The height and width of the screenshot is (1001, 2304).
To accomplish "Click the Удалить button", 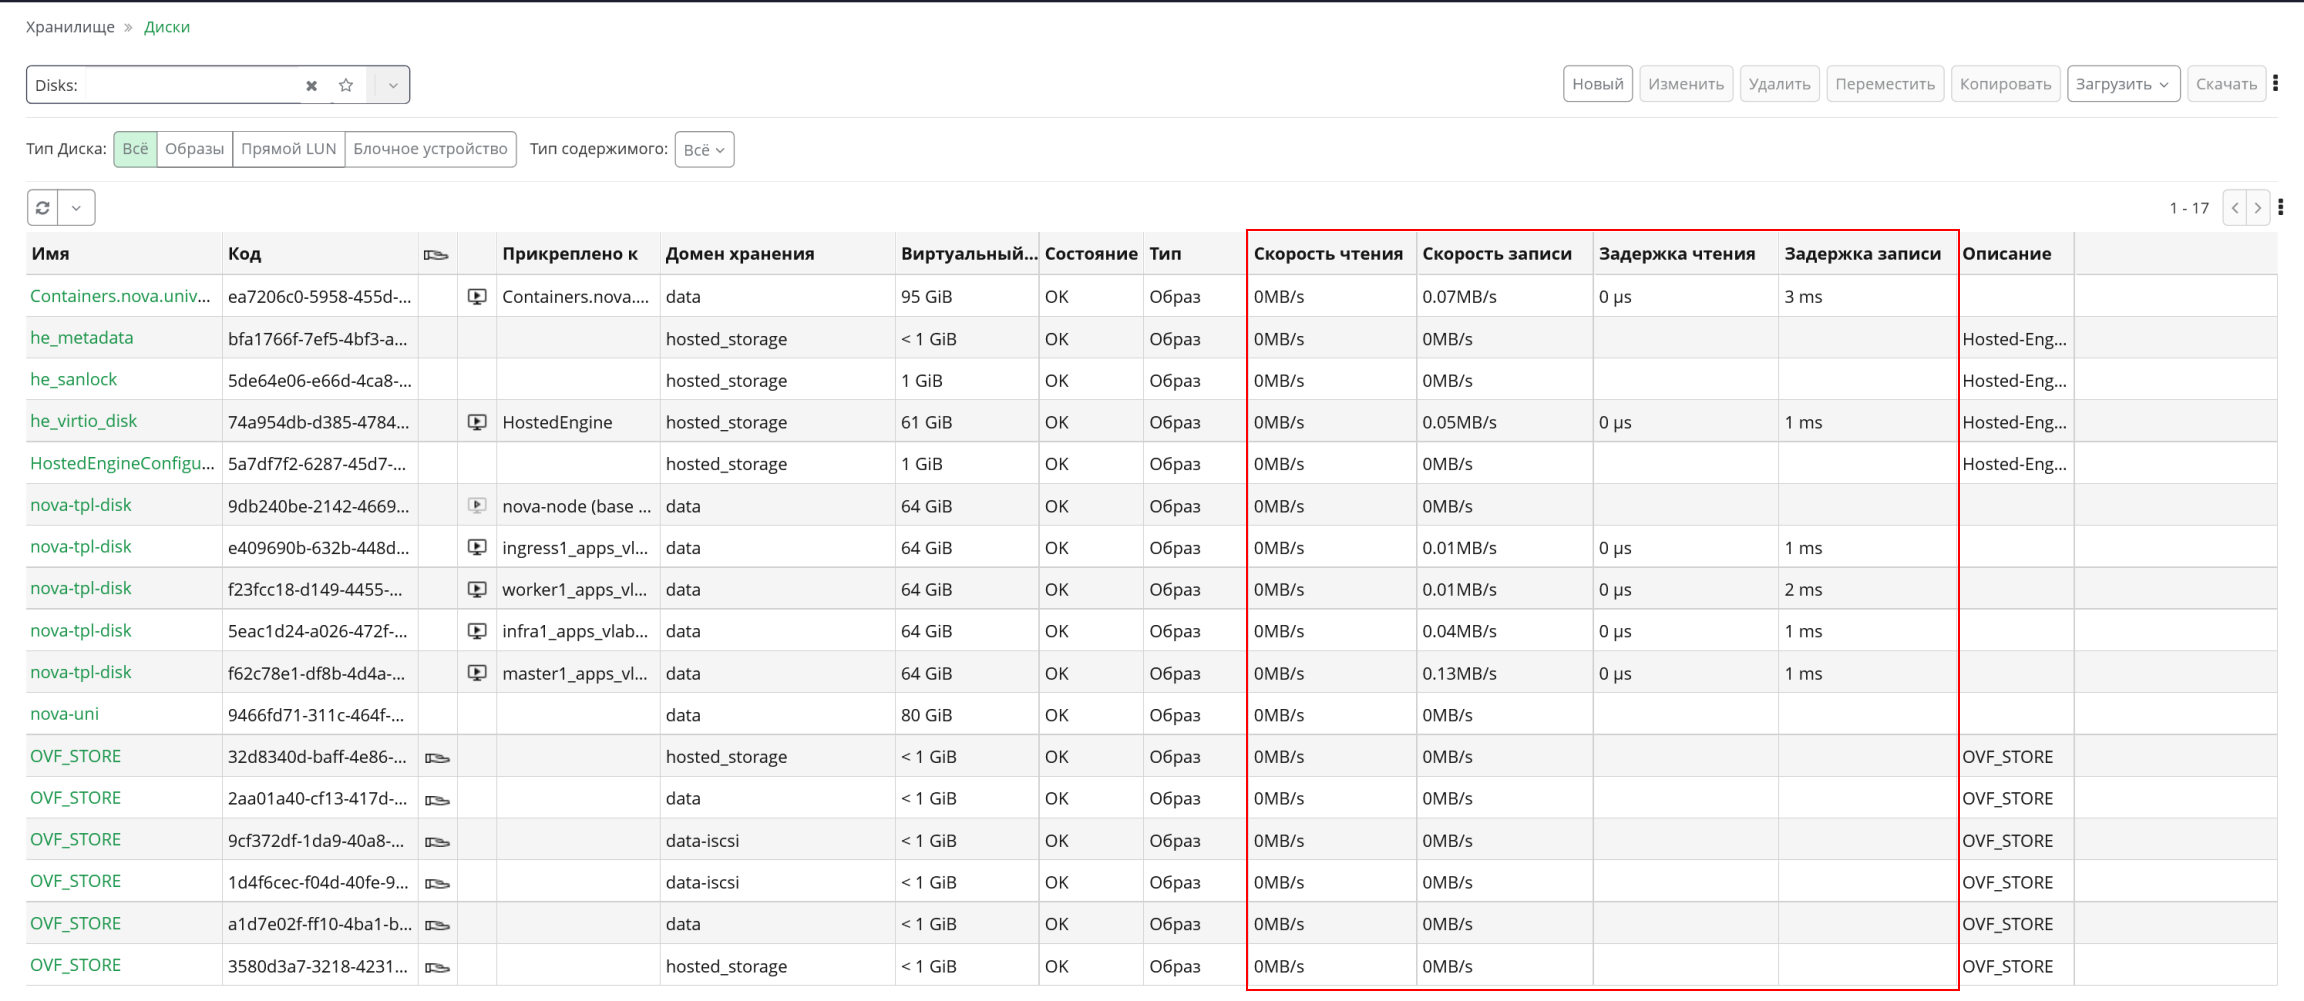I will click(1779, 84).
